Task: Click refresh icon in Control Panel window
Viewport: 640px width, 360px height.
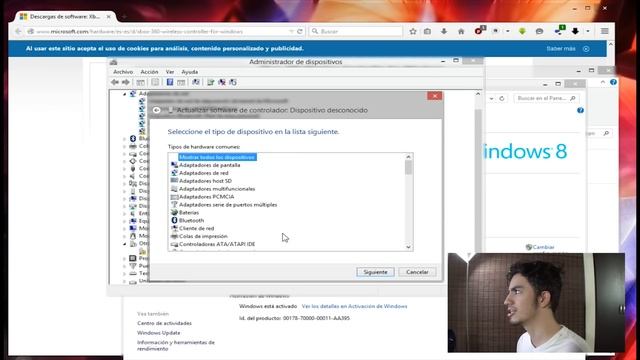Action: (502, 98)
